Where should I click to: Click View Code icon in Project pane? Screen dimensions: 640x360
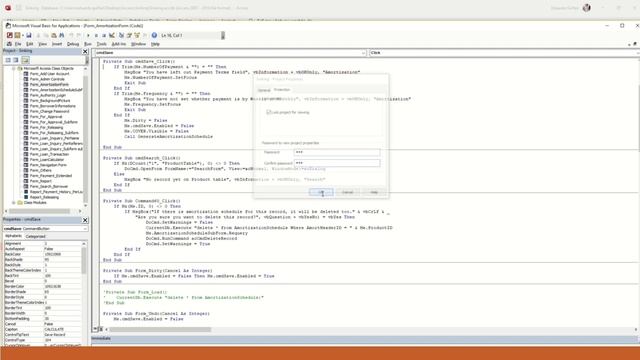tap(8, 60)
